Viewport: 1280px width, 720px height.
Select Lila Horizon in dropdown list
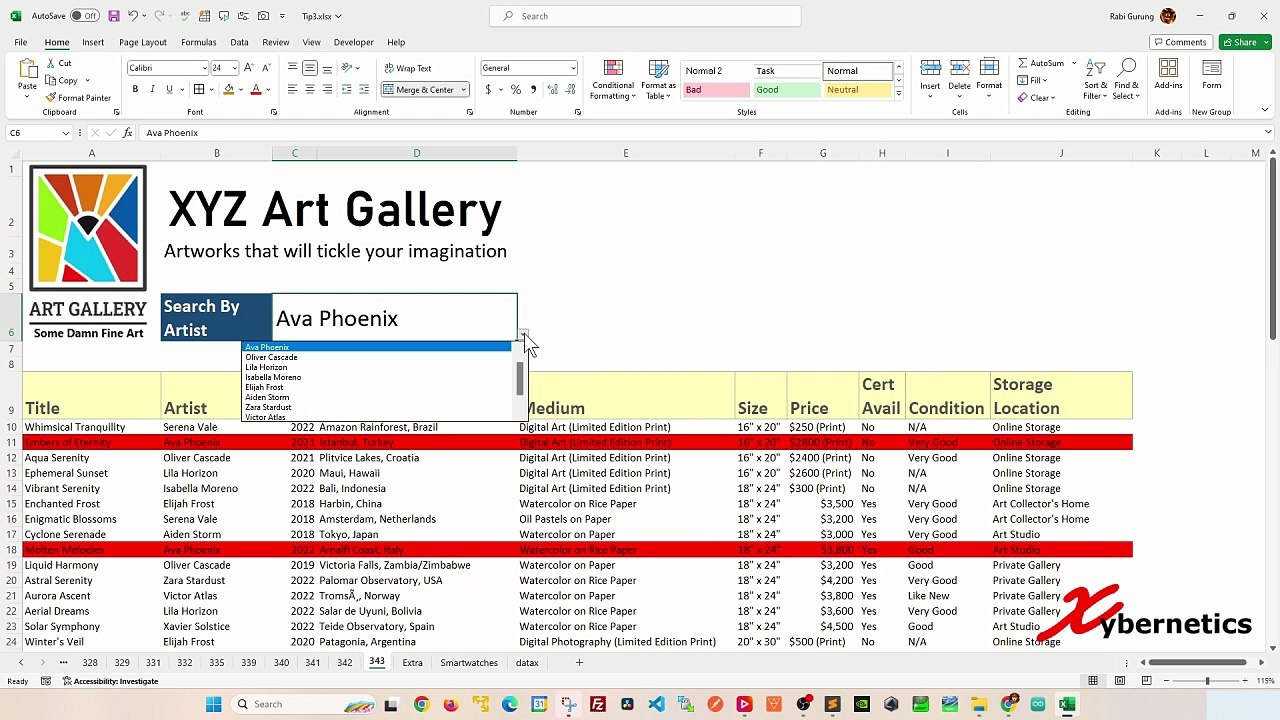pyautogui.click(x=266, y=367)
